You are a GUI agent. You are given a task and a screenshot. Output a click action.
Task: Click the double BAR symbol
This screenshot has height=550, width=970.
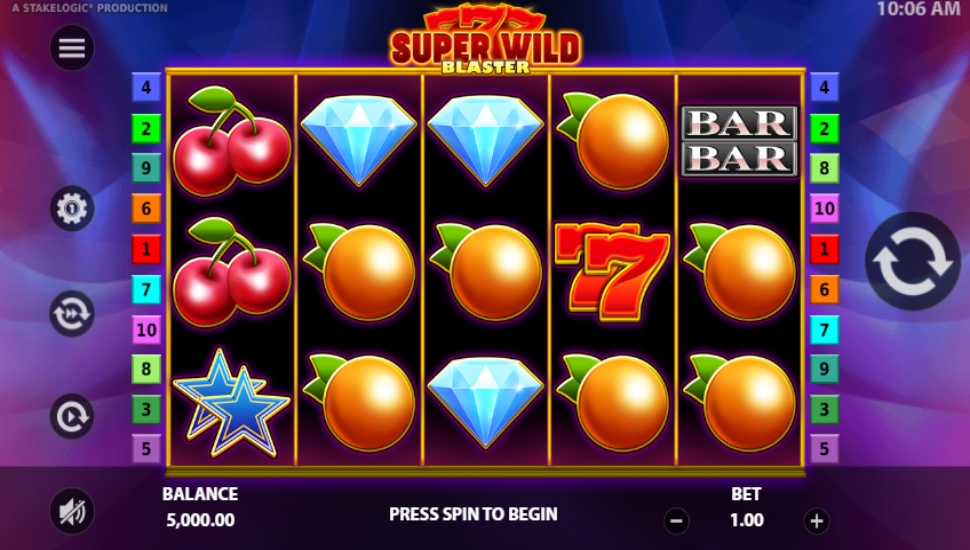point(739,141)
